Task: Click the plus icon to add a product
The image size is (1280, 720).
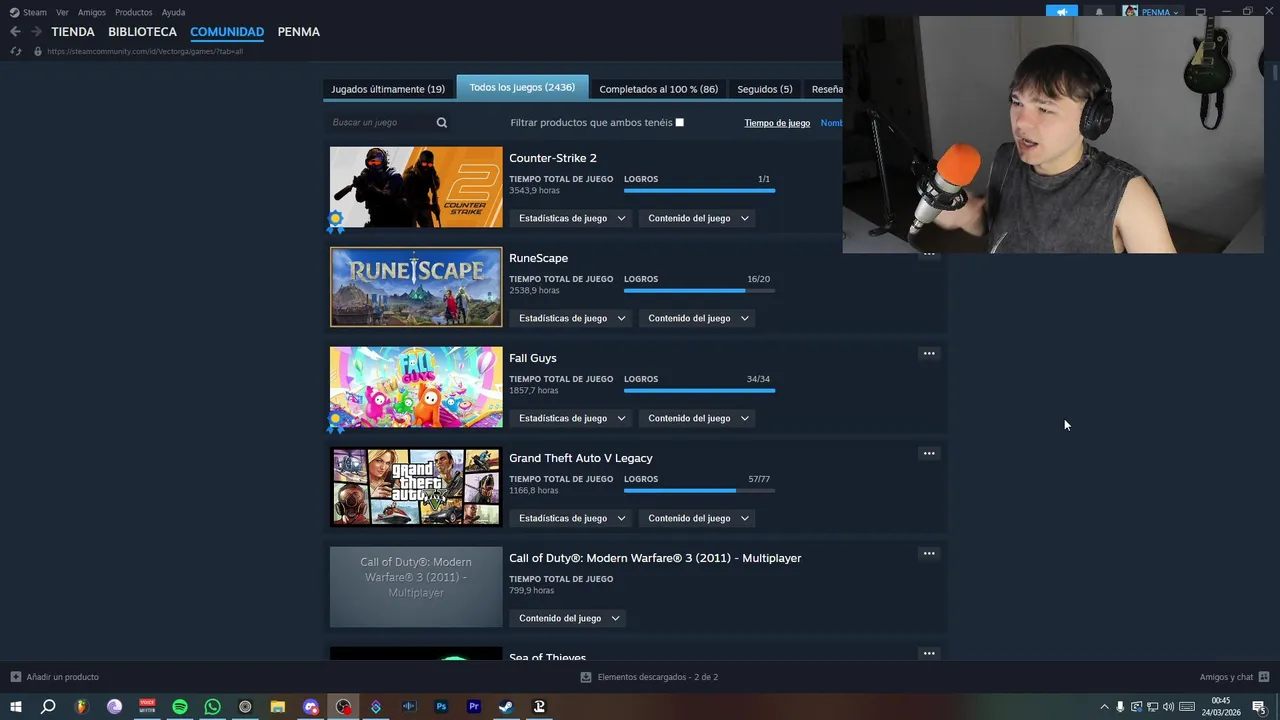Action: click(16, 677)
